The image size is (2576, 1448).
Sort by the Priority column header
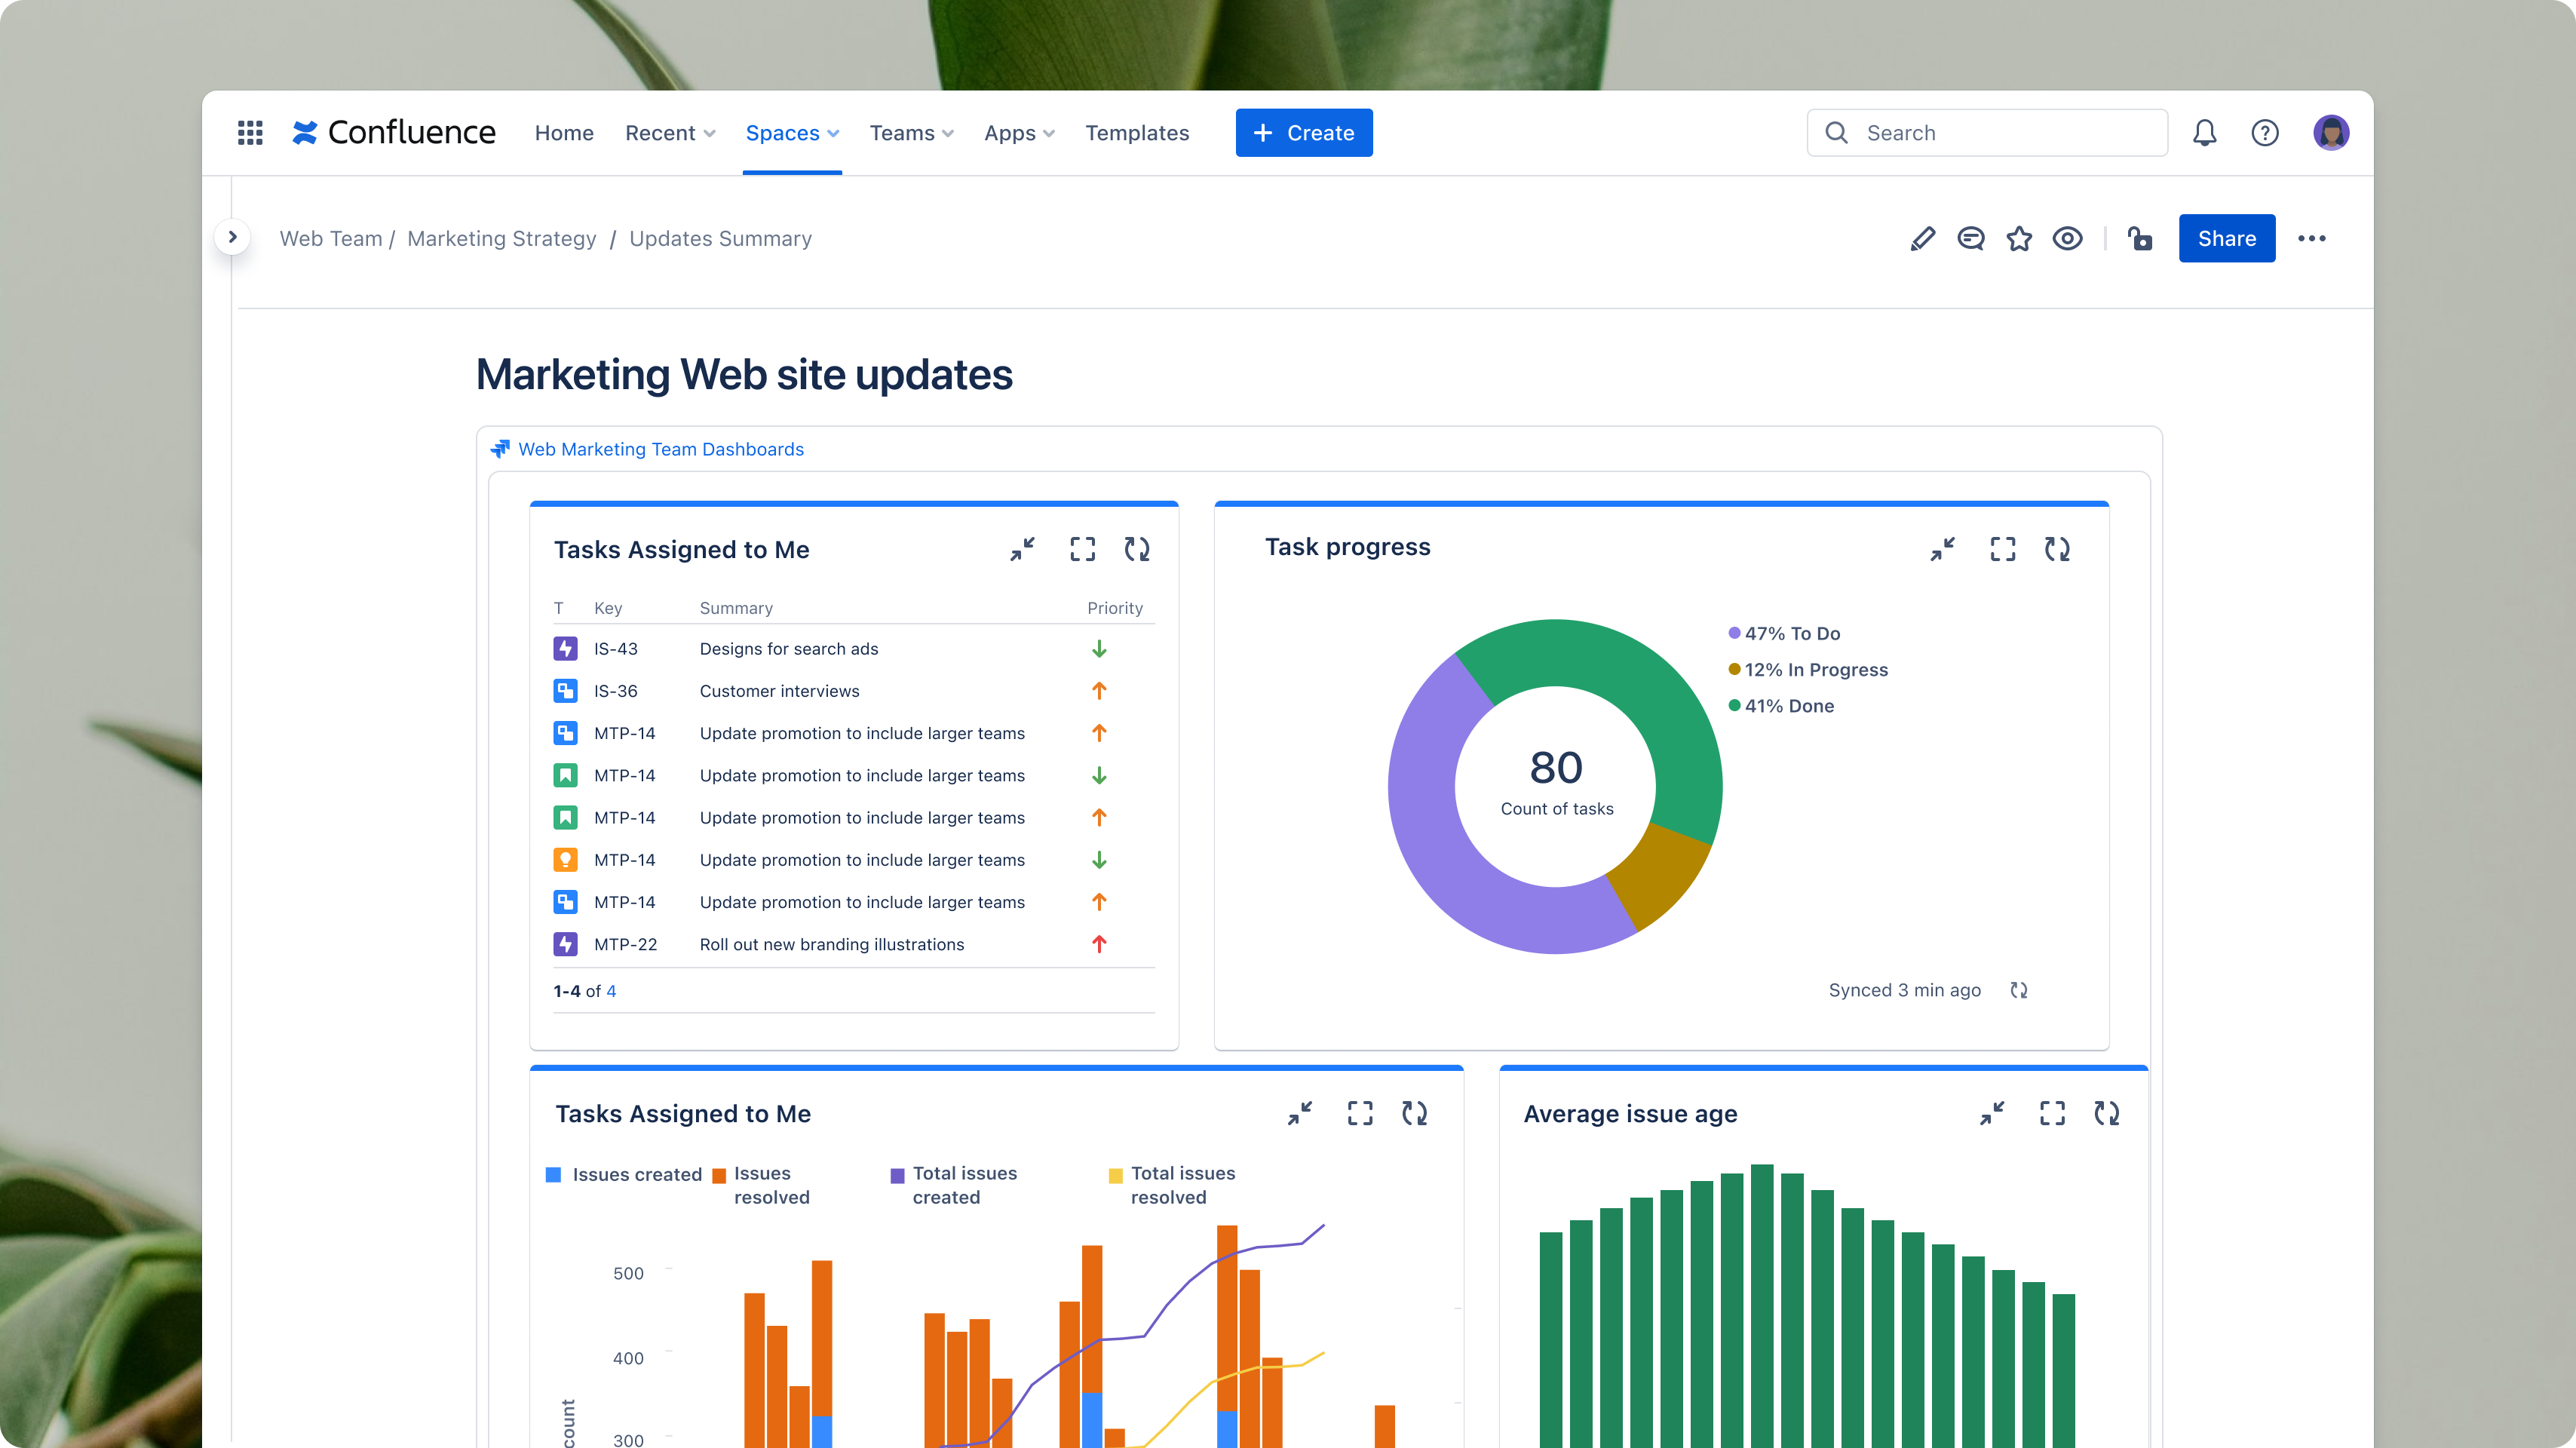[x=1114, y=608]
